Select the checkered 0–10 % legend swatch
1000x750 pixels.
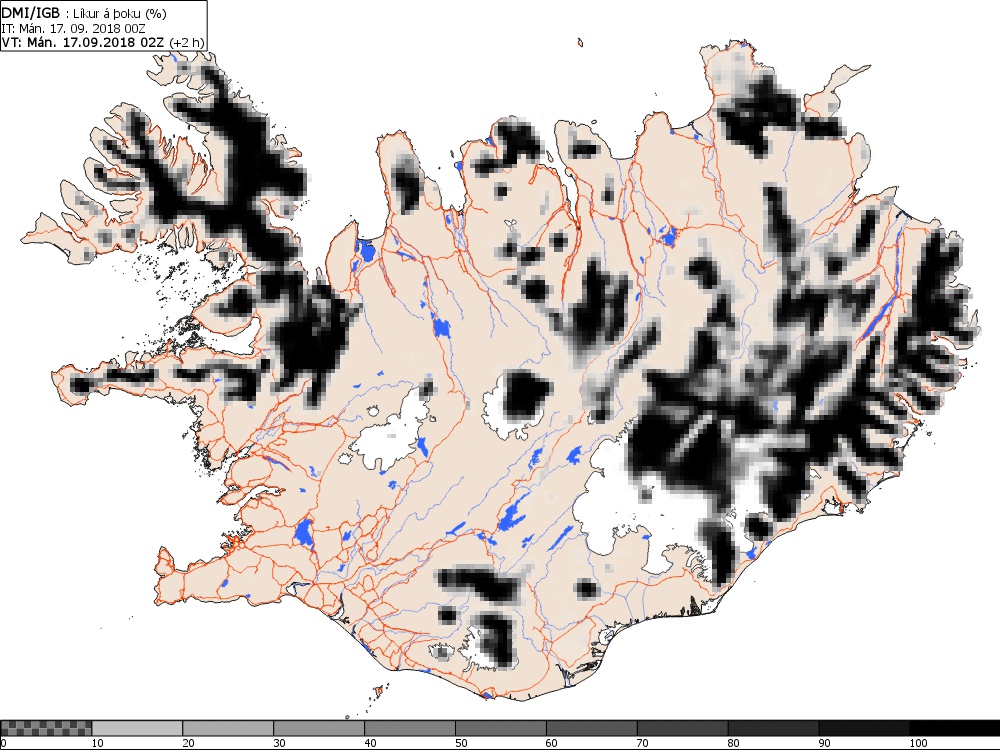pyautogui.click(x=47, y=728)
